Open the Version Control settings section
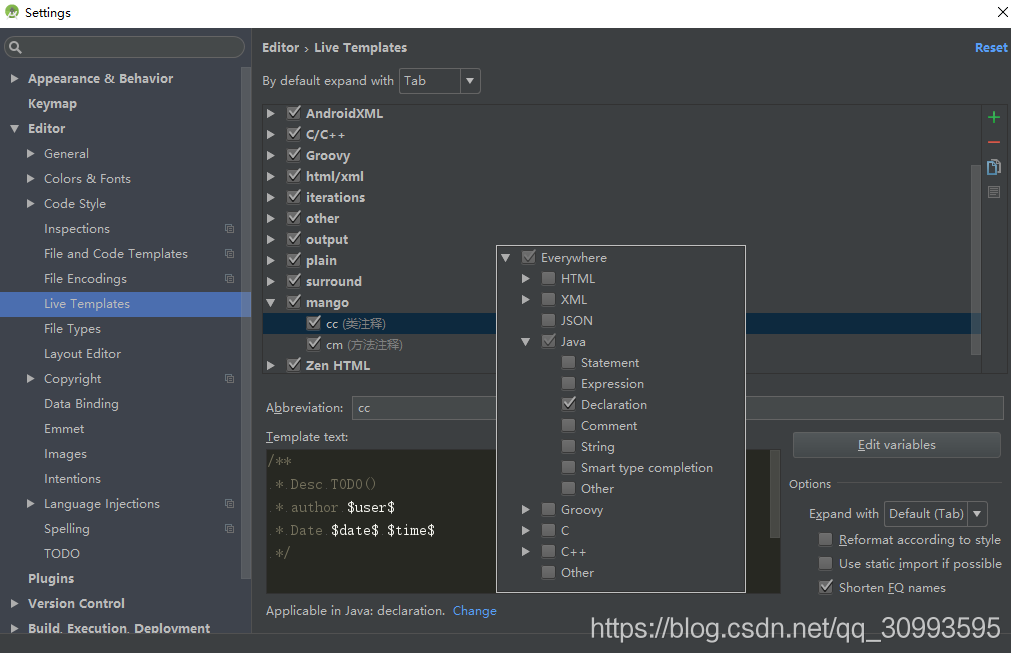Image resolution: width=1011 pixels, height=653 pixels. pyautogui.click(x=76, y=603)
